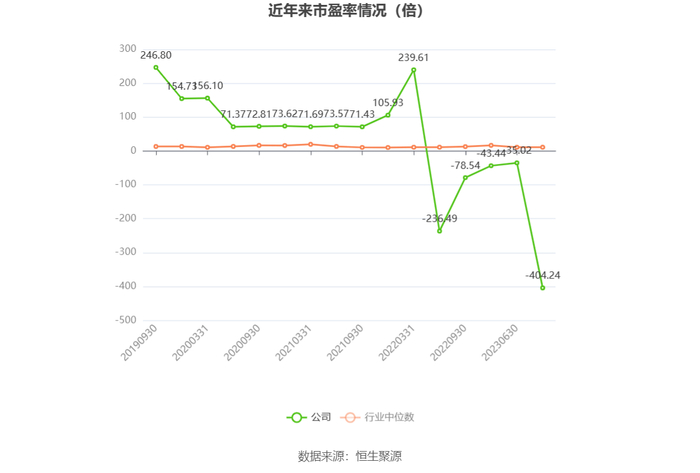The height and width of the screenshot is (473, 700).
Task: Select the -78.54 data point marker
Action: [465, 178]
